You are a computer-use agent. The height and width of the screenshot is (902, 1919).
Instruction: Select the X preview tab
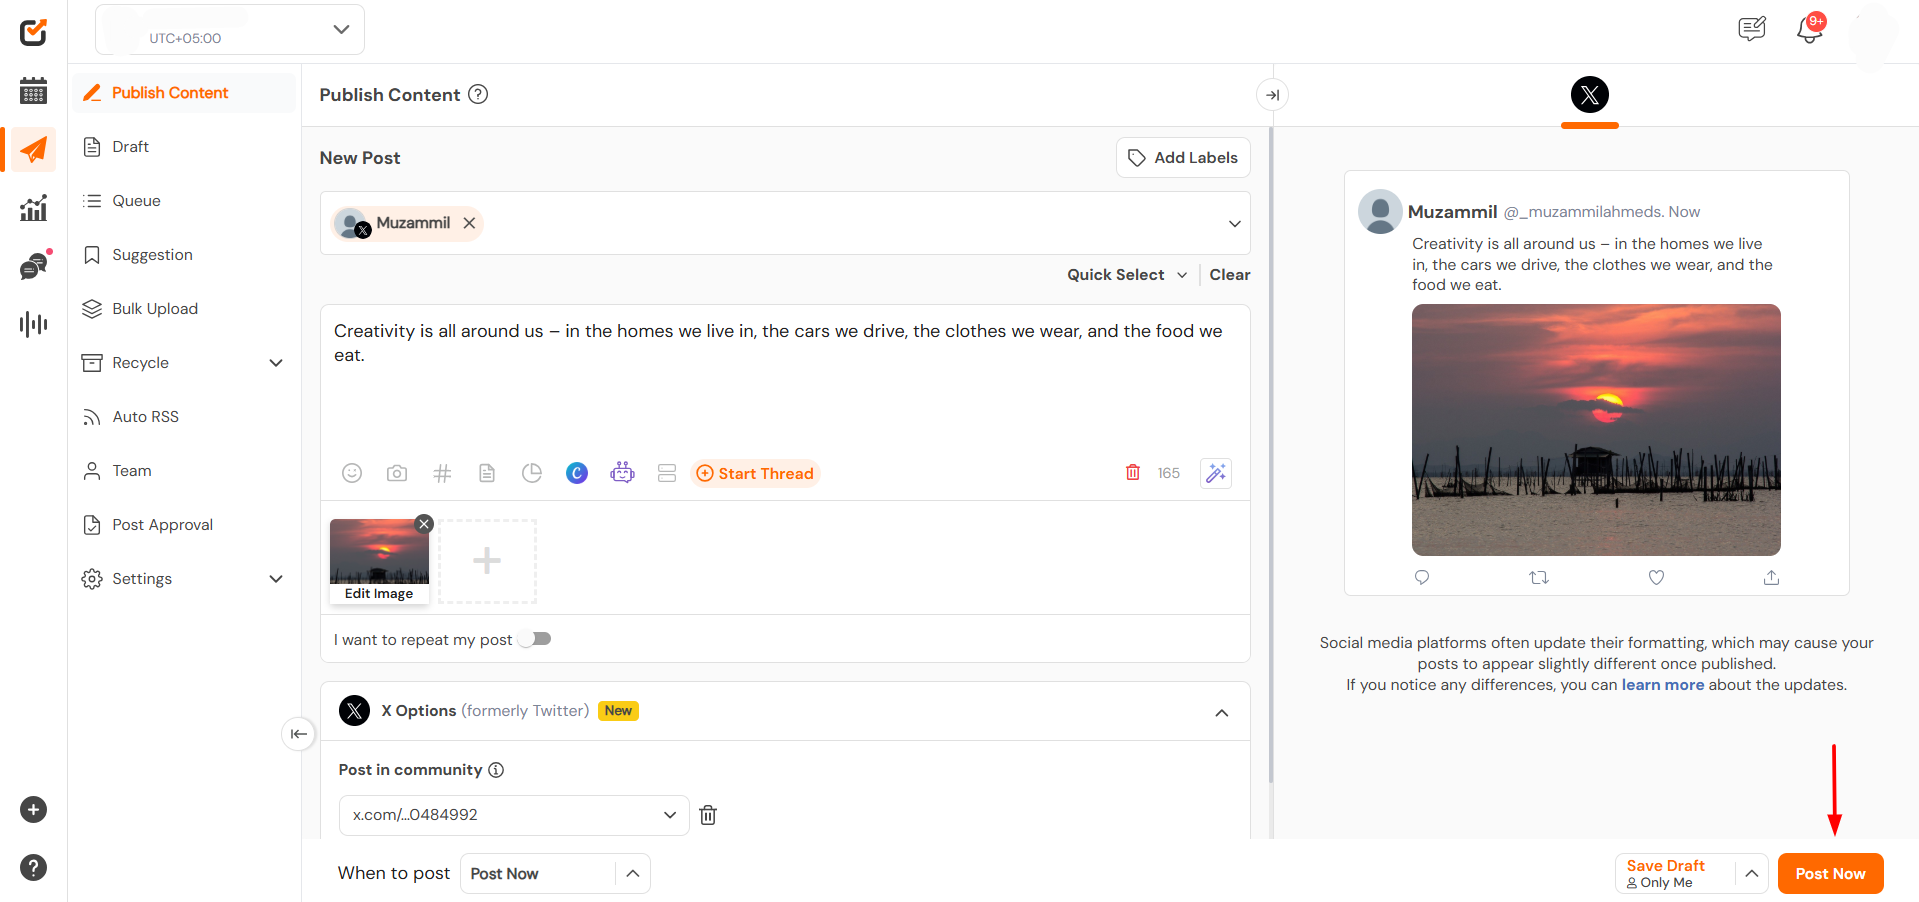pos(1590,95)
